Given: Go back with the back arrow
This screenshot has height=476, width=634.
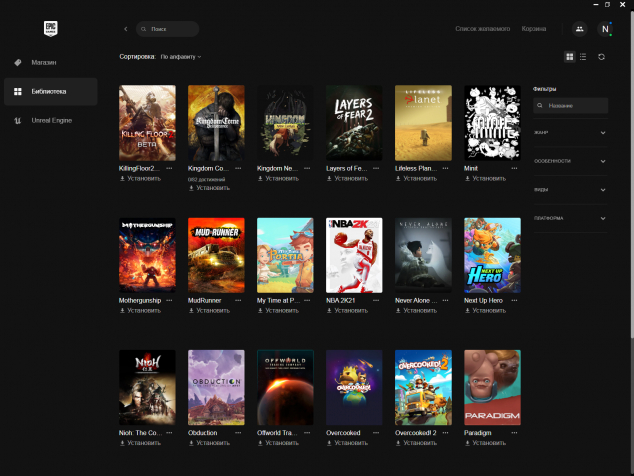Looking at the screenshot, I should 126,29.
